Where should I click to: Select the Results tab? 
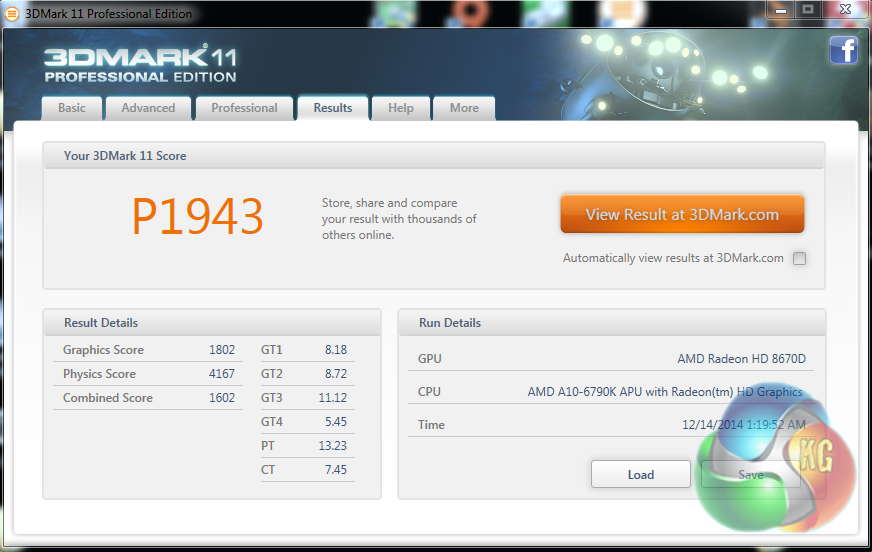tap(333, 108)
